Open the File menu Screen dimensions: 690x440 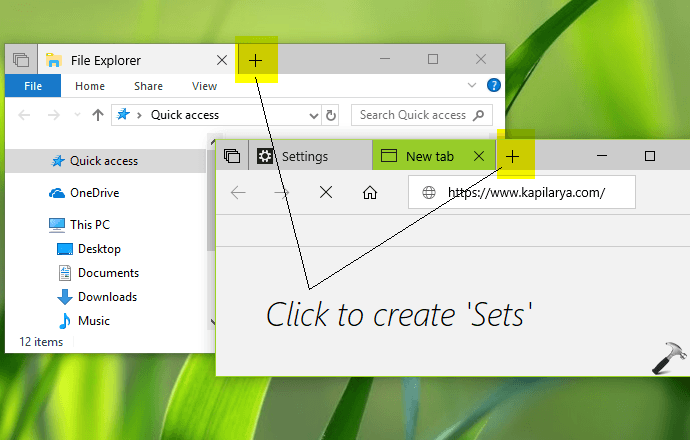tap(32, 86)
